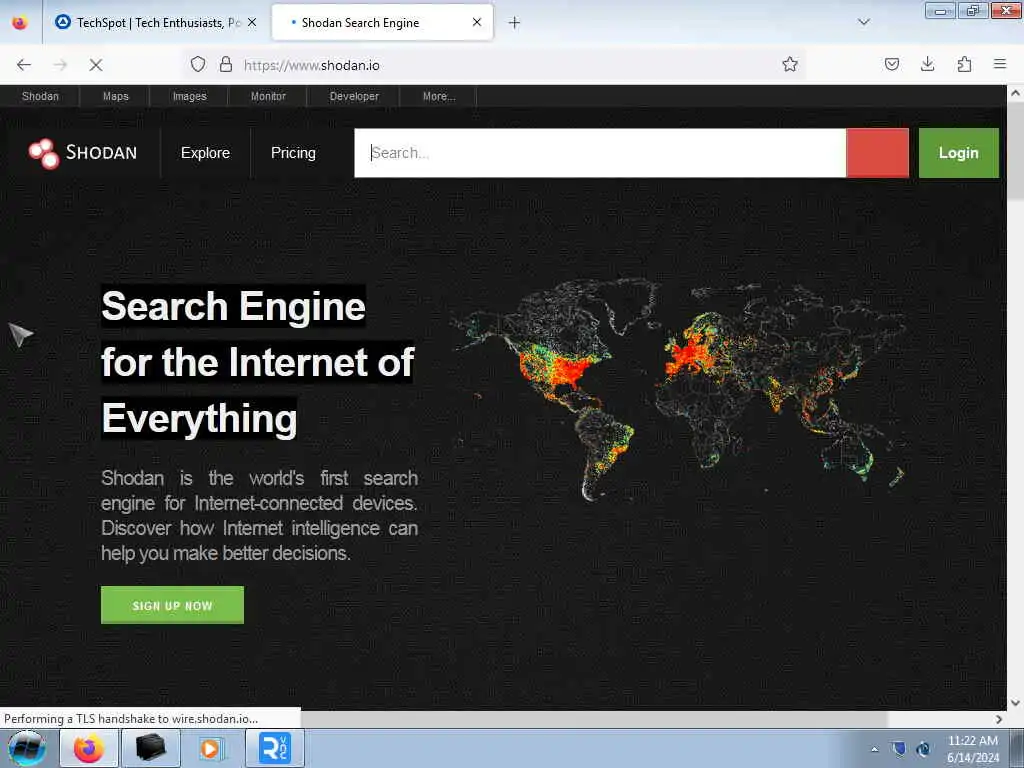Click the vertical scrollbar up arrow
This screenshot has width=1024, height=768.
pos(1015,93)
